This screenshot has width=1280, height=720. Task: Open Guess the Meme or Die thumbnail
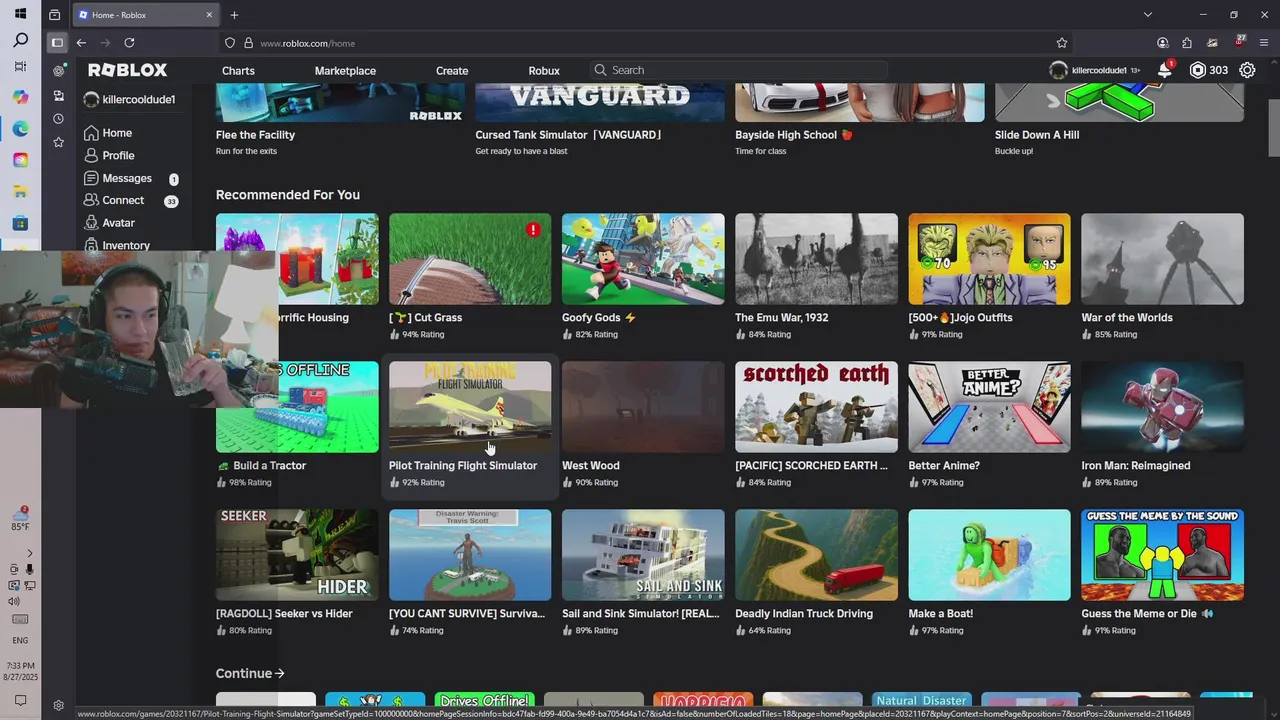[1162, 555]
